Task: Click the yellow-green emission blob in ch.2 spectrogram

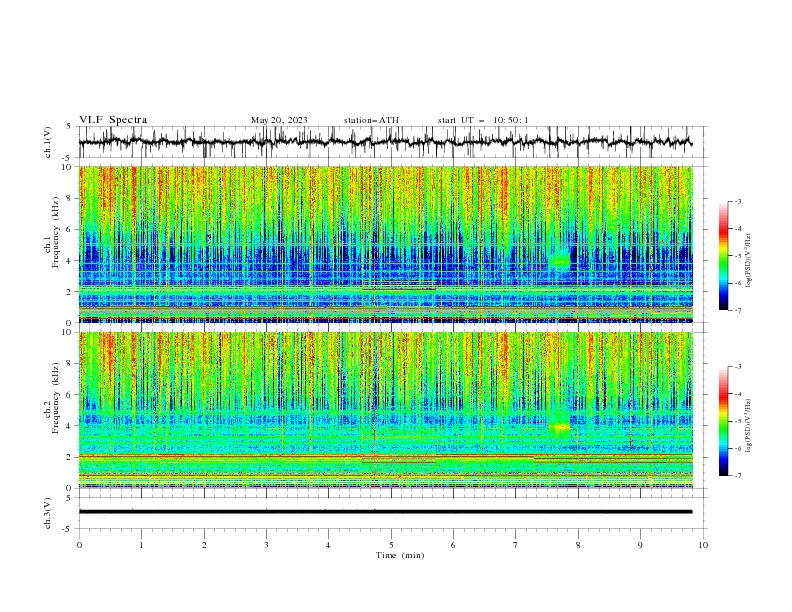Action: coord(559,426)
